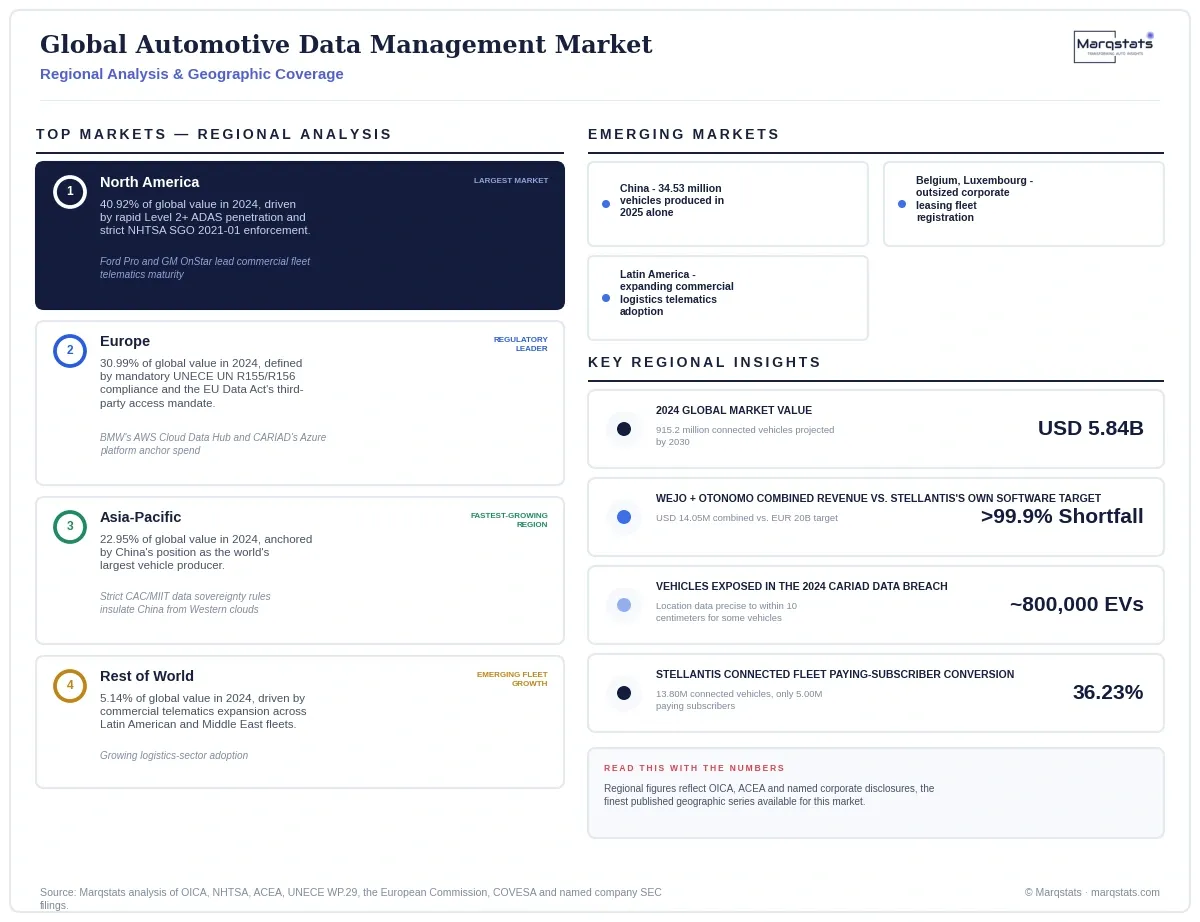Click the dot icon for CARIAD data breach
The height and width of the screenshot is (922, 1200).
624,605
